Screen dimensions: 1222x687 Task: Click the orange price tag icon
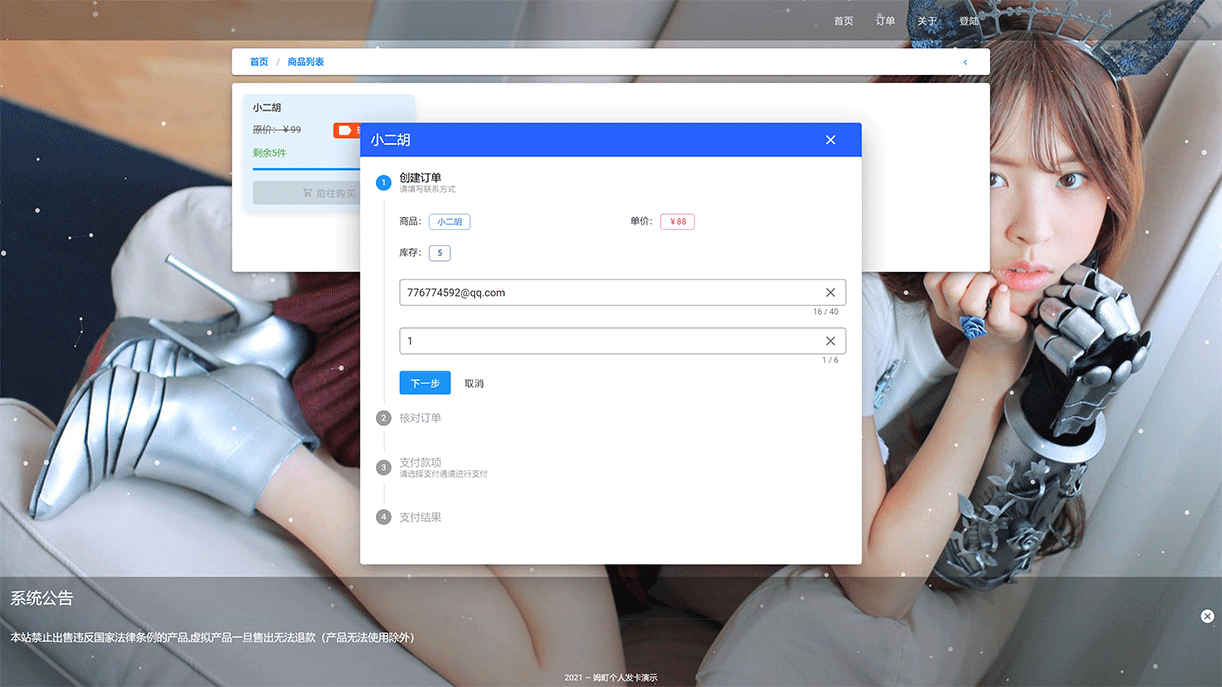coord(344,130)
